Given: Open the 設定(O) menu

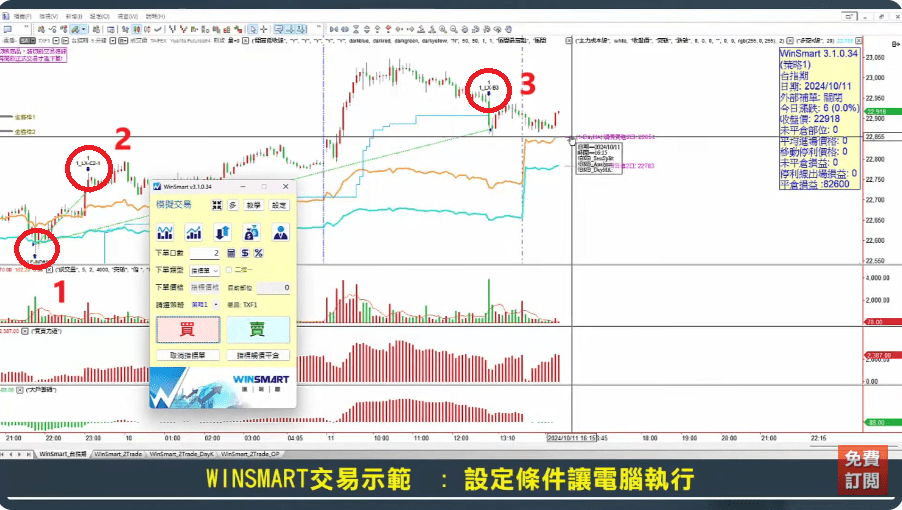Looking at the screenshot, I should tap(100, 17).
